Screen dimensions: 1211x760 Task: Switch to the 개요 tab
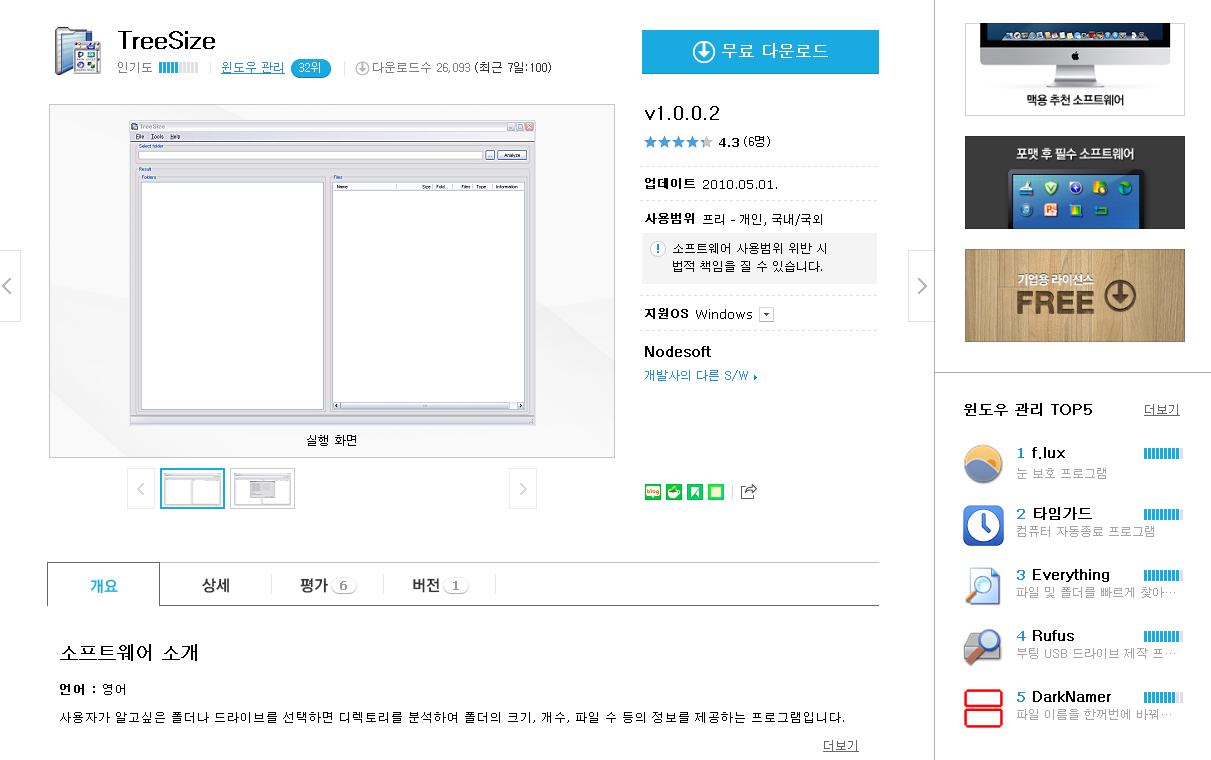(104, 585)
